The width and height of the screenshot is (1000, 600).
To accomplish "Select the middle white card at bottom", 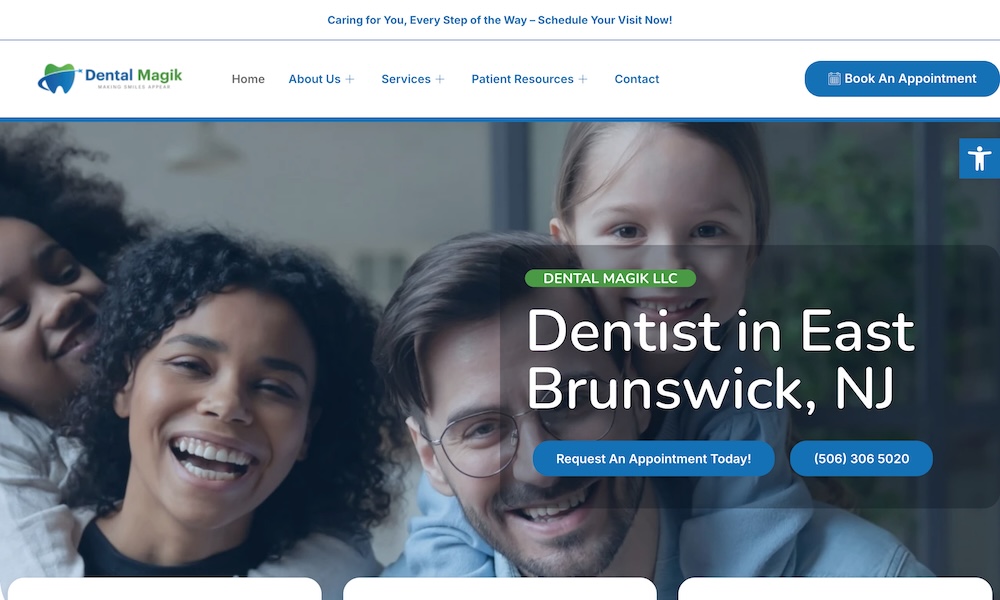I will 500,589.
